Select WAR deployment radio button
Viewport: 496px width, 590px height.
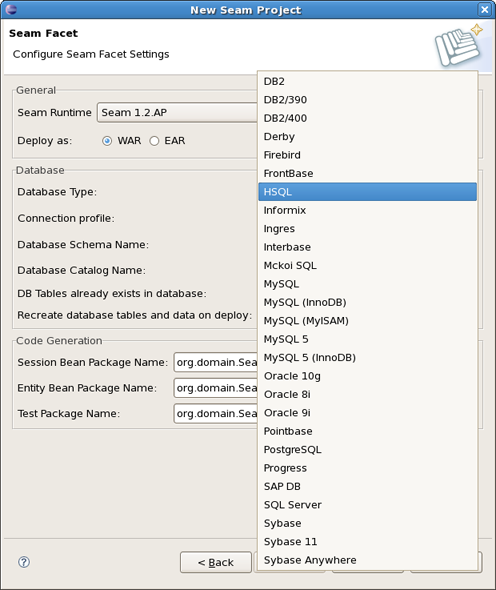point(107,141)
